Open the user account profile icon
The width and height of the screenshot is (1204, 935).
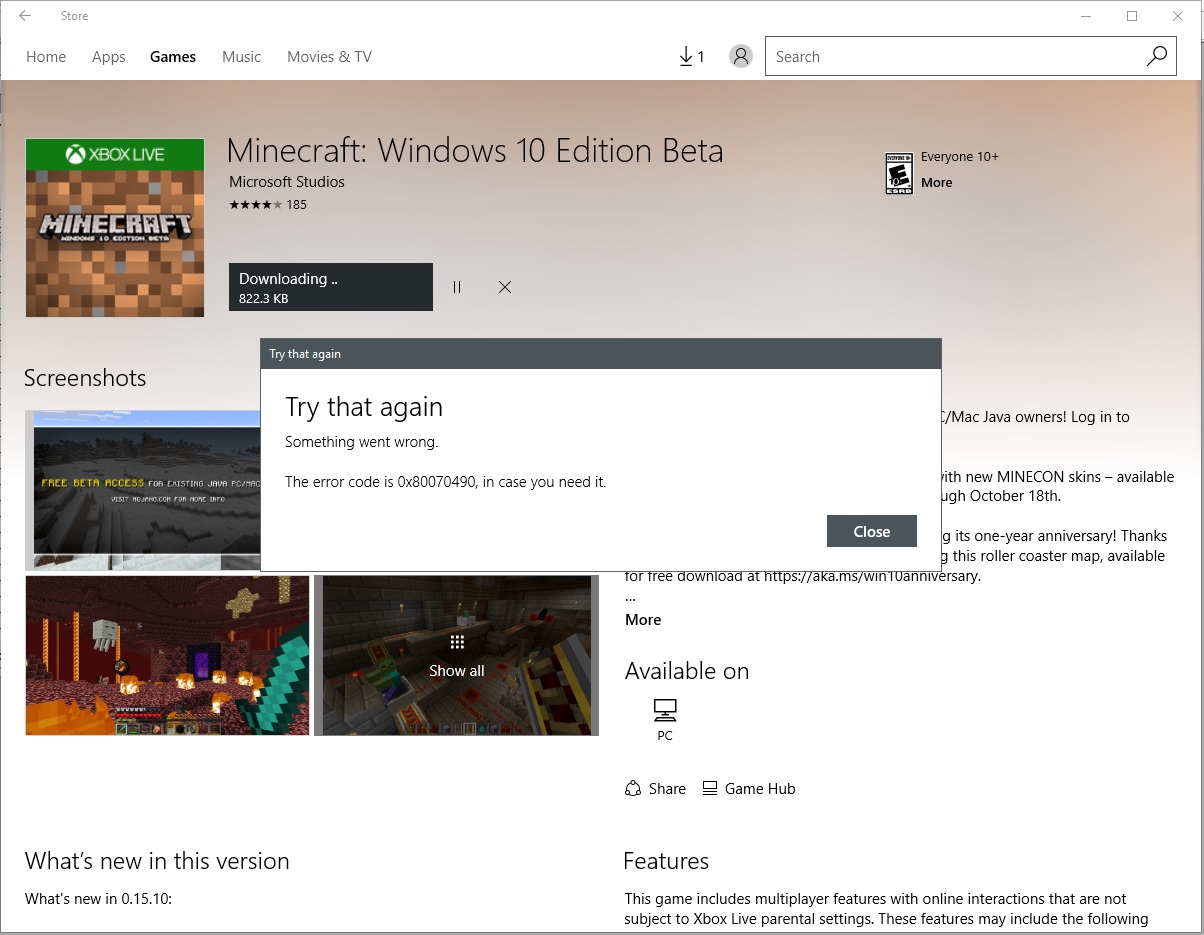click(x=740, y=57)
